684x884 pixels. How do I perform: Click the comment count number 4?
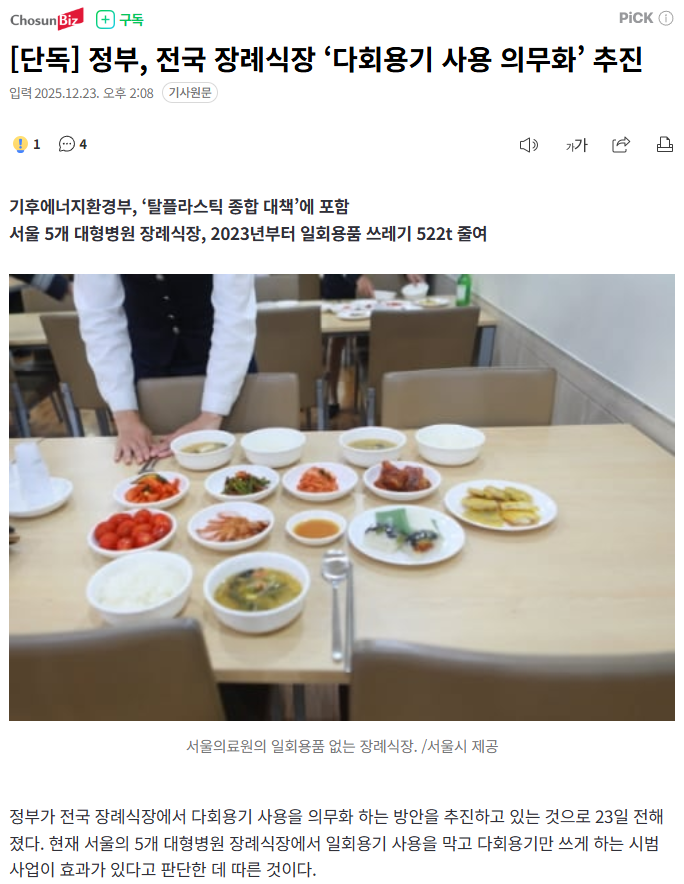pos(83,145)
